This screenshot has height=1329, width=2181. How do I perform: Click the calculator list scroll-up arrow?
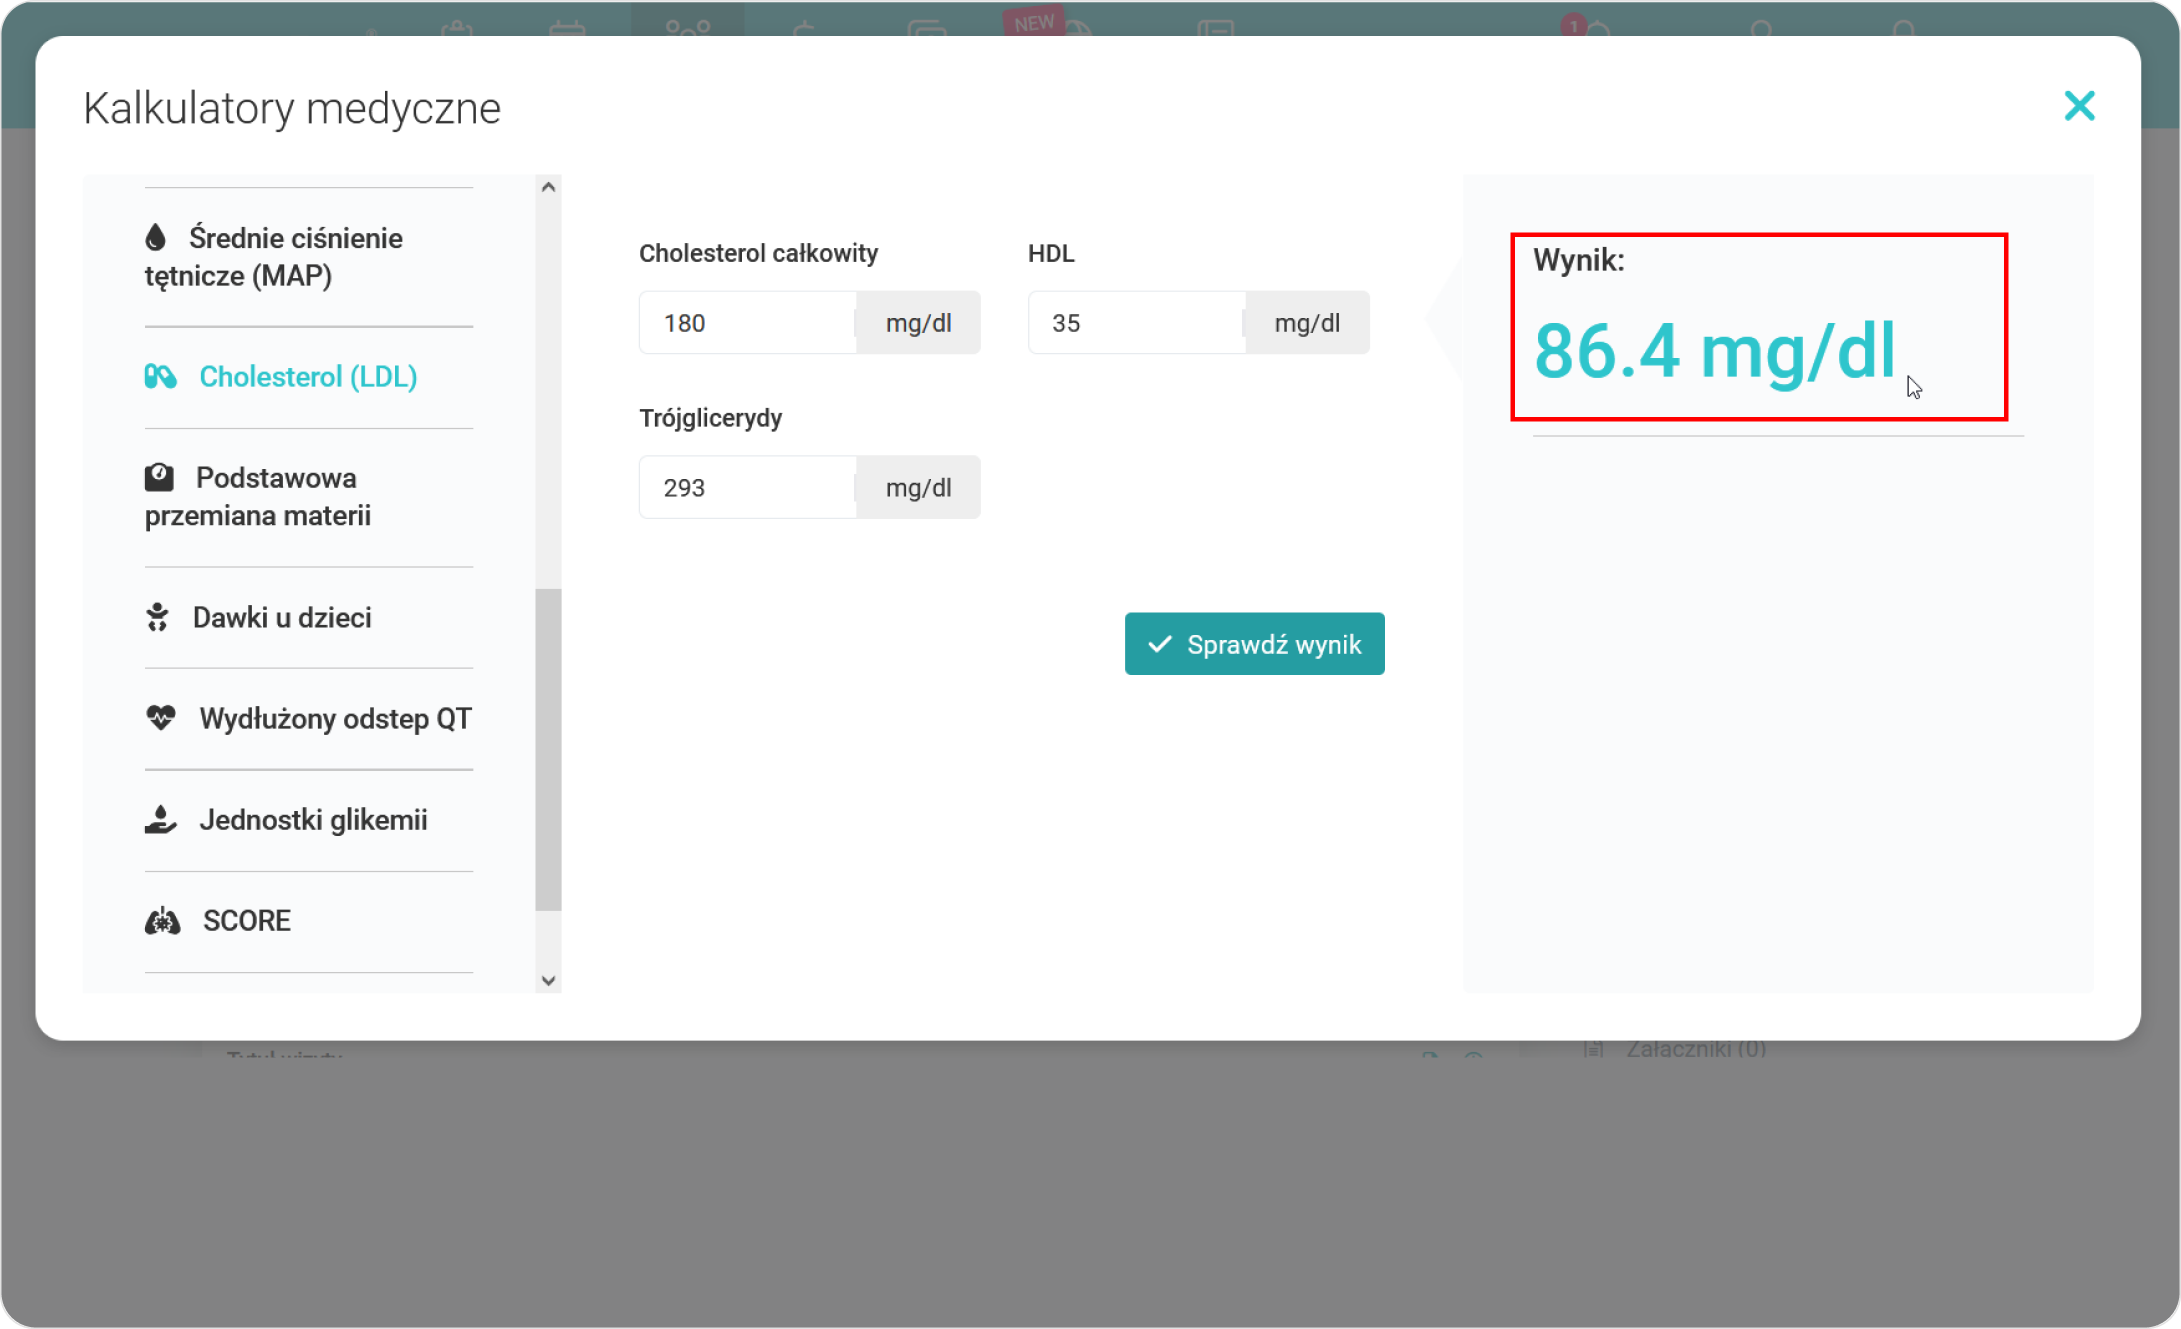[x=548, y=187]
